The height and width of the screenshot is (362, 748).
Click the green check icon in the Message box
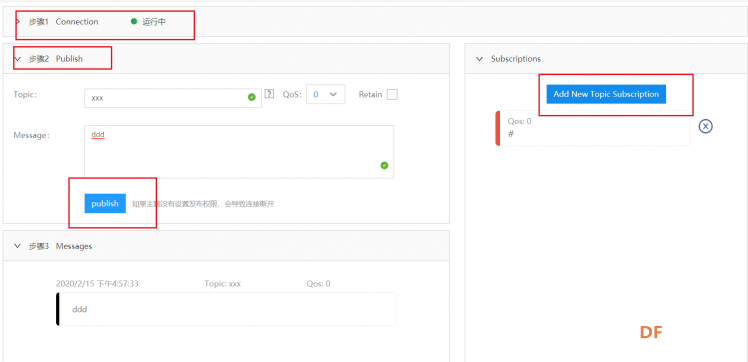(x=384, y=165)
